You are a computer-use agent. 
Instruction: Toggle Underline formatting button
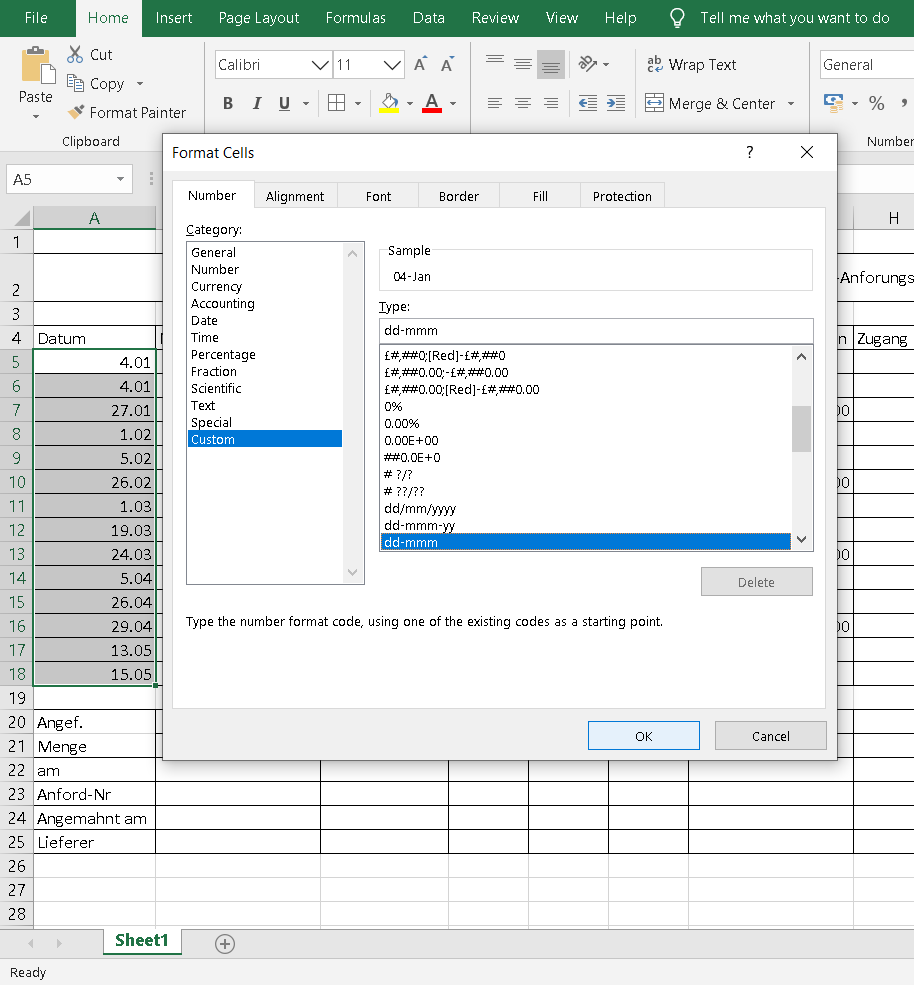(x=284, y=103)
